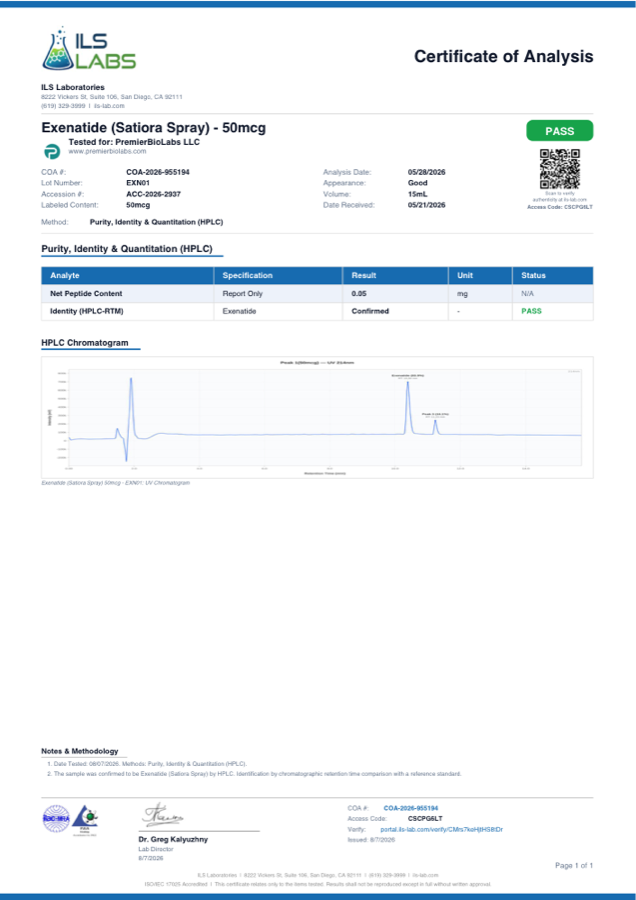The height and width of the screenshot is (900, 636).
Task: Click the ils-lab.com address in header
Action: (x=109, y=106)
